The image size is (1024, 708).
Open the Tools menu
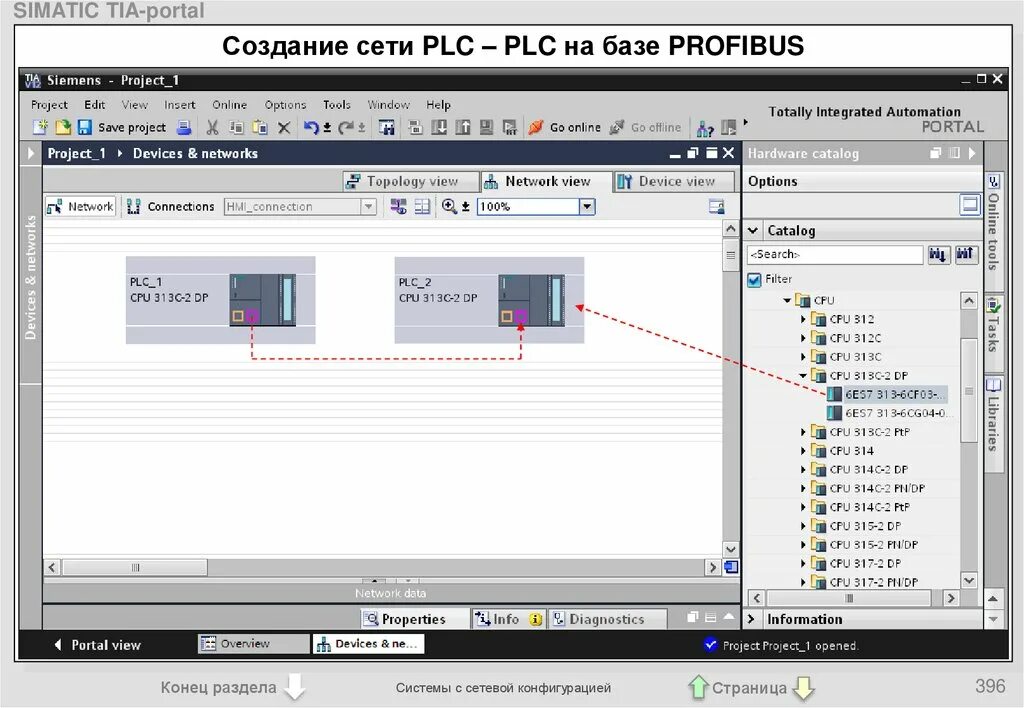pyautogui.click(x=336, y=105)
